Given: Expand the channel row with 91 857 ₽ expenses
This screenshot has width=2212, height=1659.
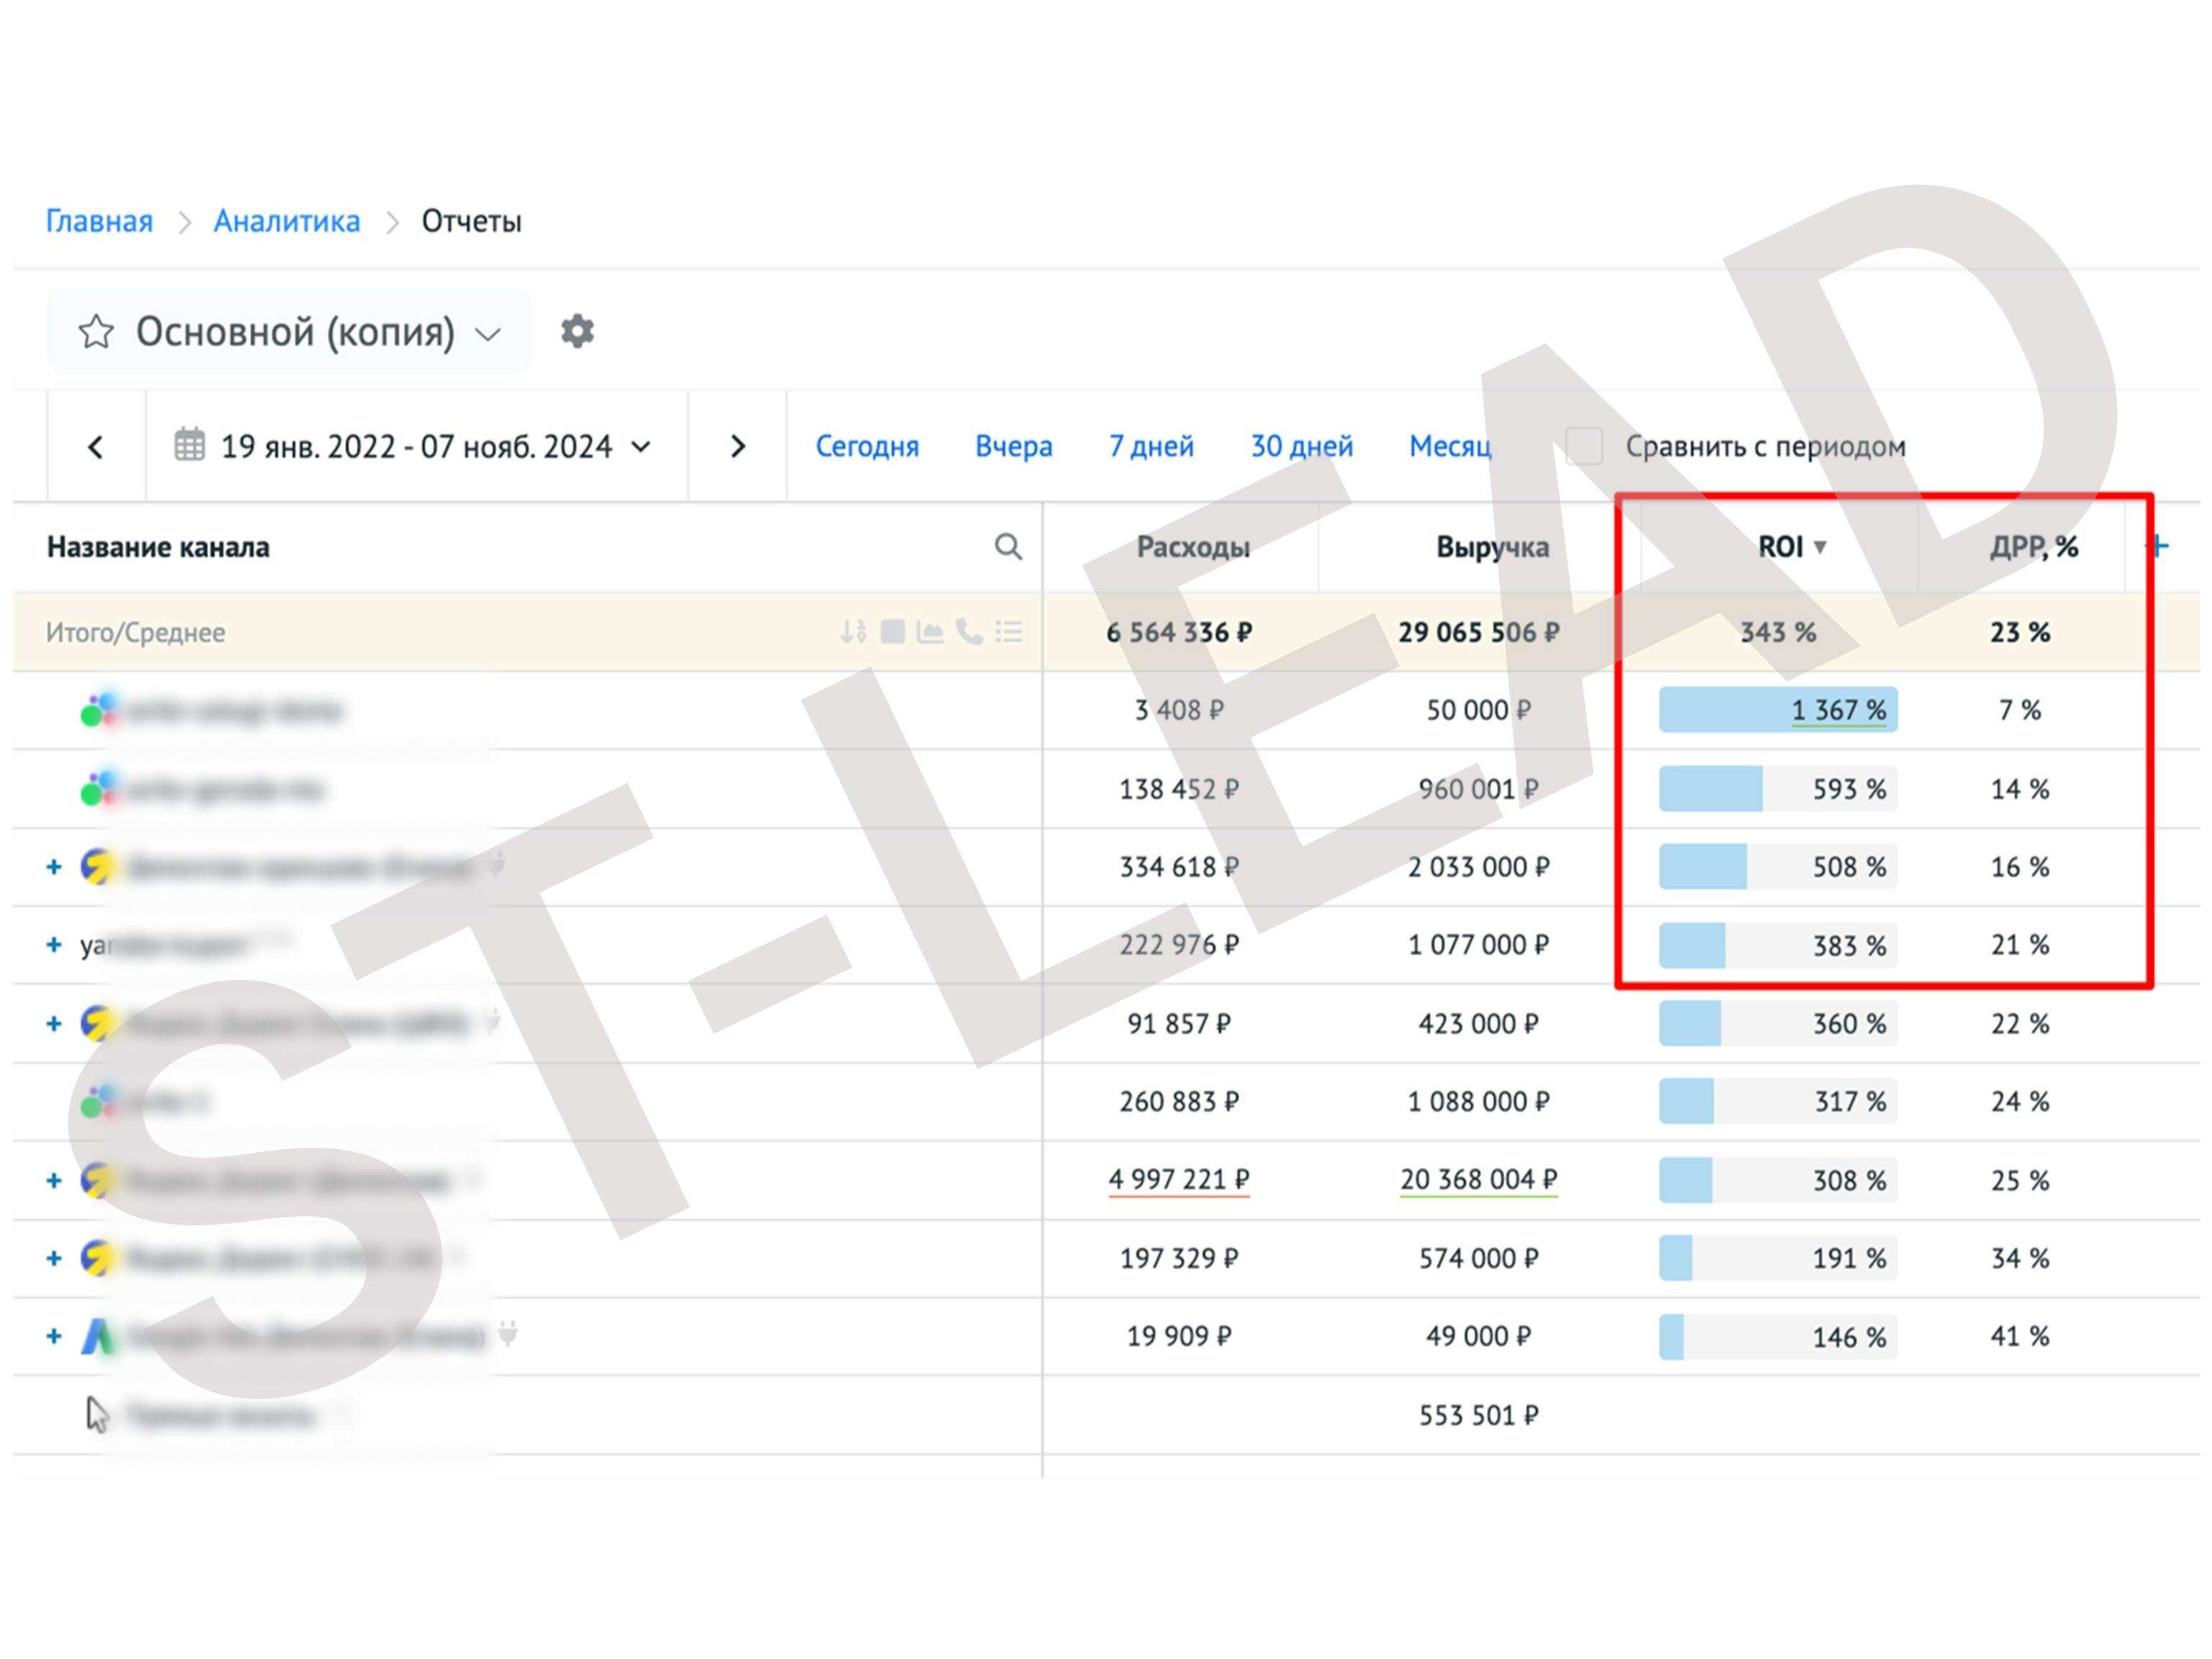Looking at the screenshot, I should [54, 1023].
